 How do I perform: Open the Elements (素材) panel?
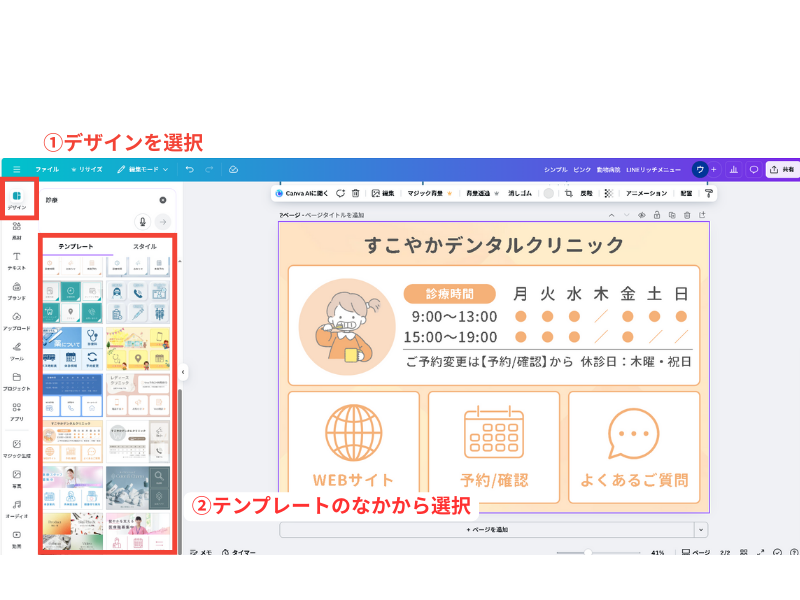point(17,230)
